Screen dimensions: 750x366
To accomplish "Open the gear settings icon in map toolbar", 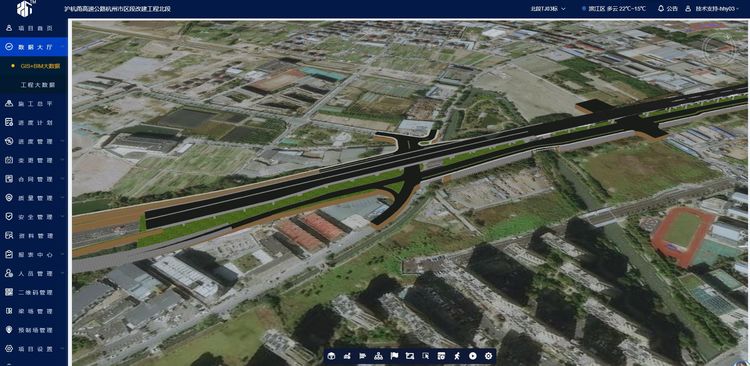I will (488, 356).
